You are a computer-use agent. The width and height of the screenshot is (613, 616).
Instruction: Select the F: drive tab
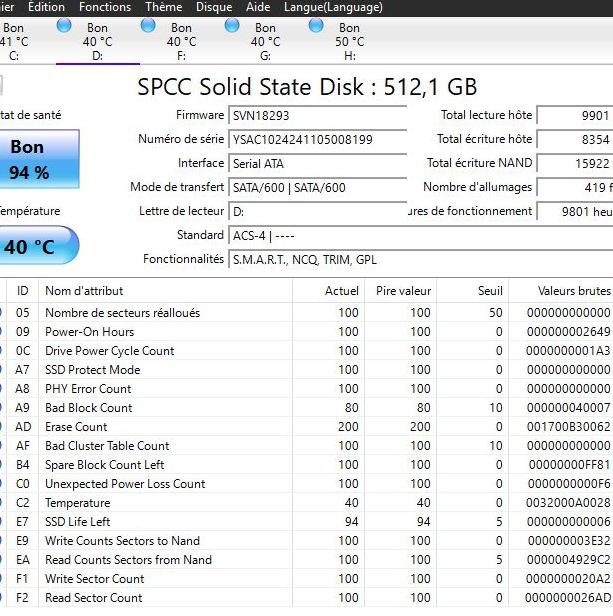(182, 42)
